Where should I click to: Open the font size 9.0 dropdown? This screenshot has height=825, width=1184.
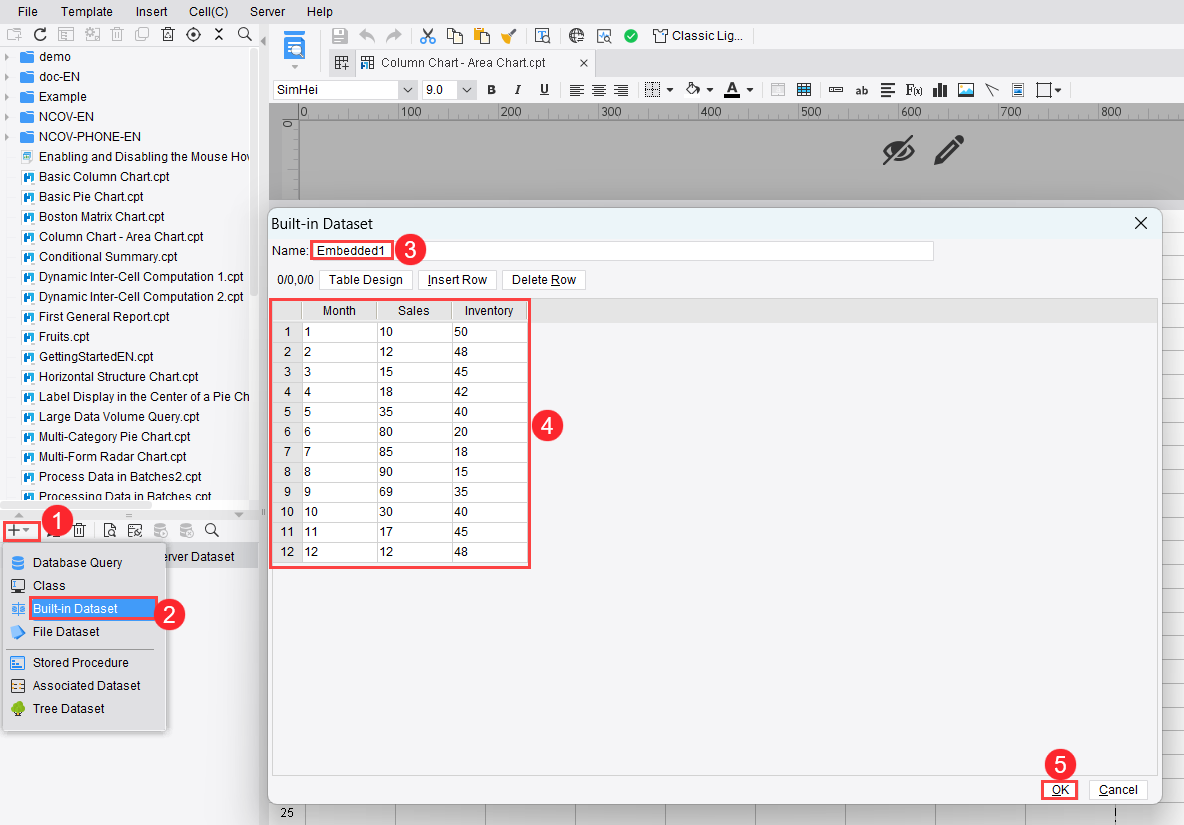click(x=467, y=90)
